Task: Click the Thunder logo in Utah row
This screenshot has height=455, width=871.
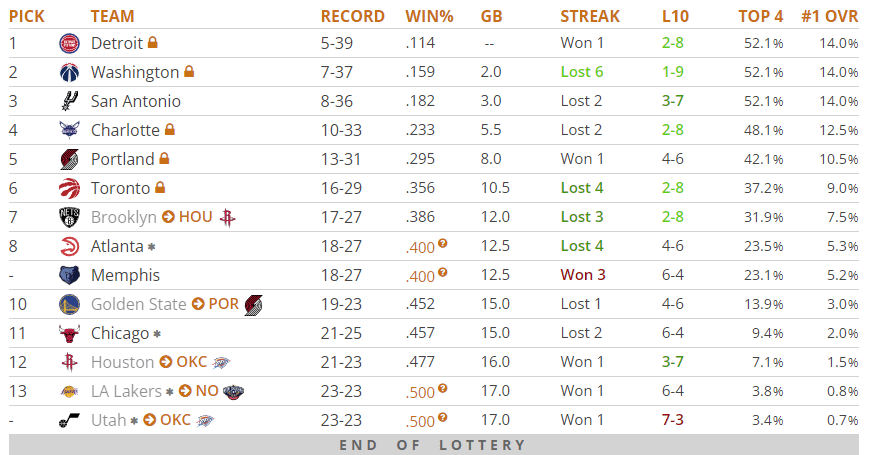Action: [x=204, y=420]
